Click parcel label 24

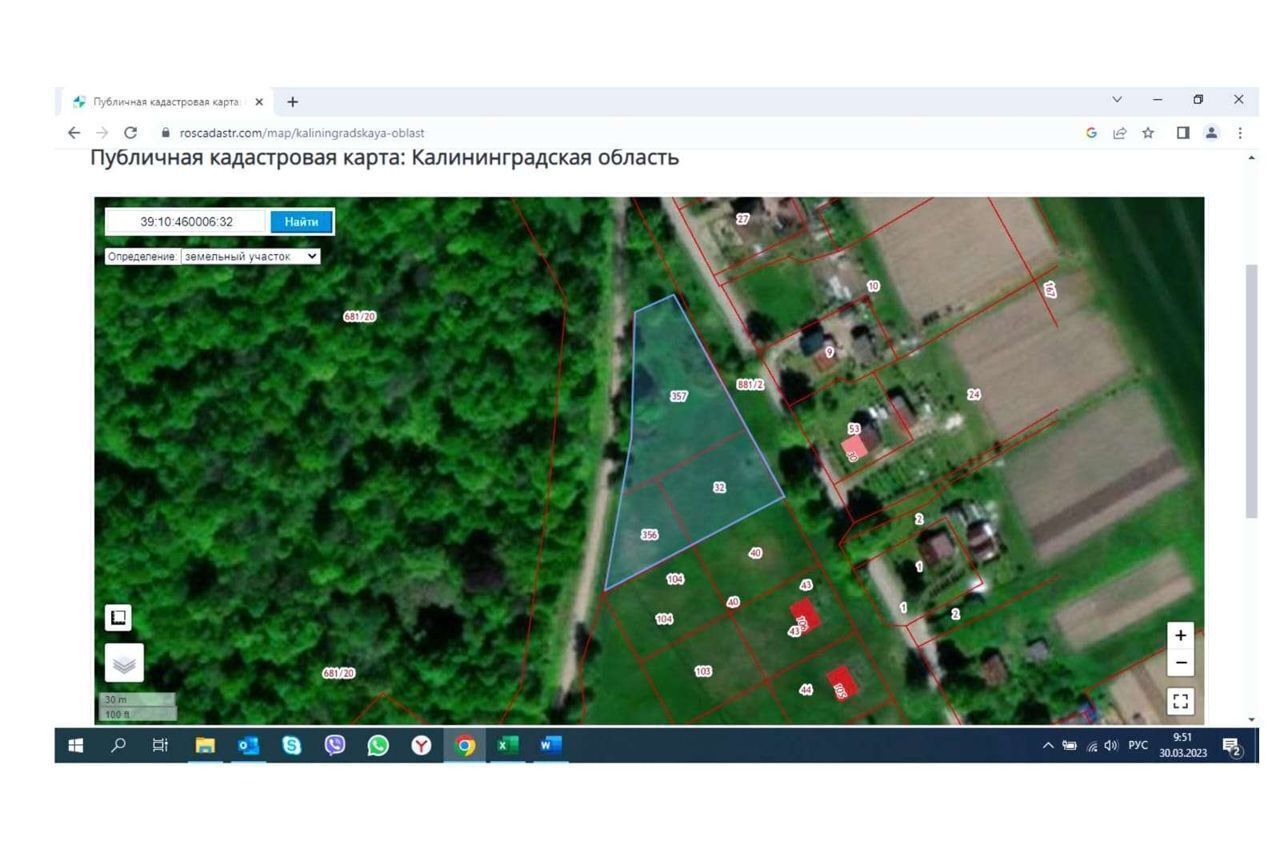point(973,395)
